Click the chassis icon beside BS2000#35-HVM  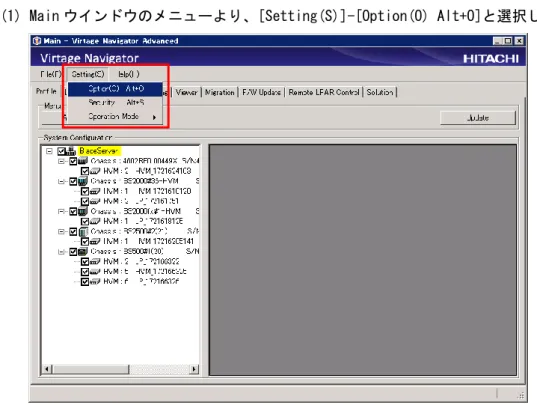(x=83, y=181)
